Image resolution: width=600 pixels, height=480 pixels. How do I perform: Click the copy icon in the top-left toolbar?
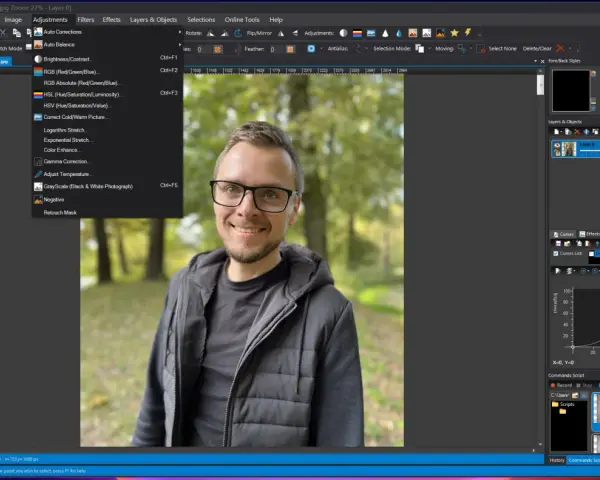(16, 33)
